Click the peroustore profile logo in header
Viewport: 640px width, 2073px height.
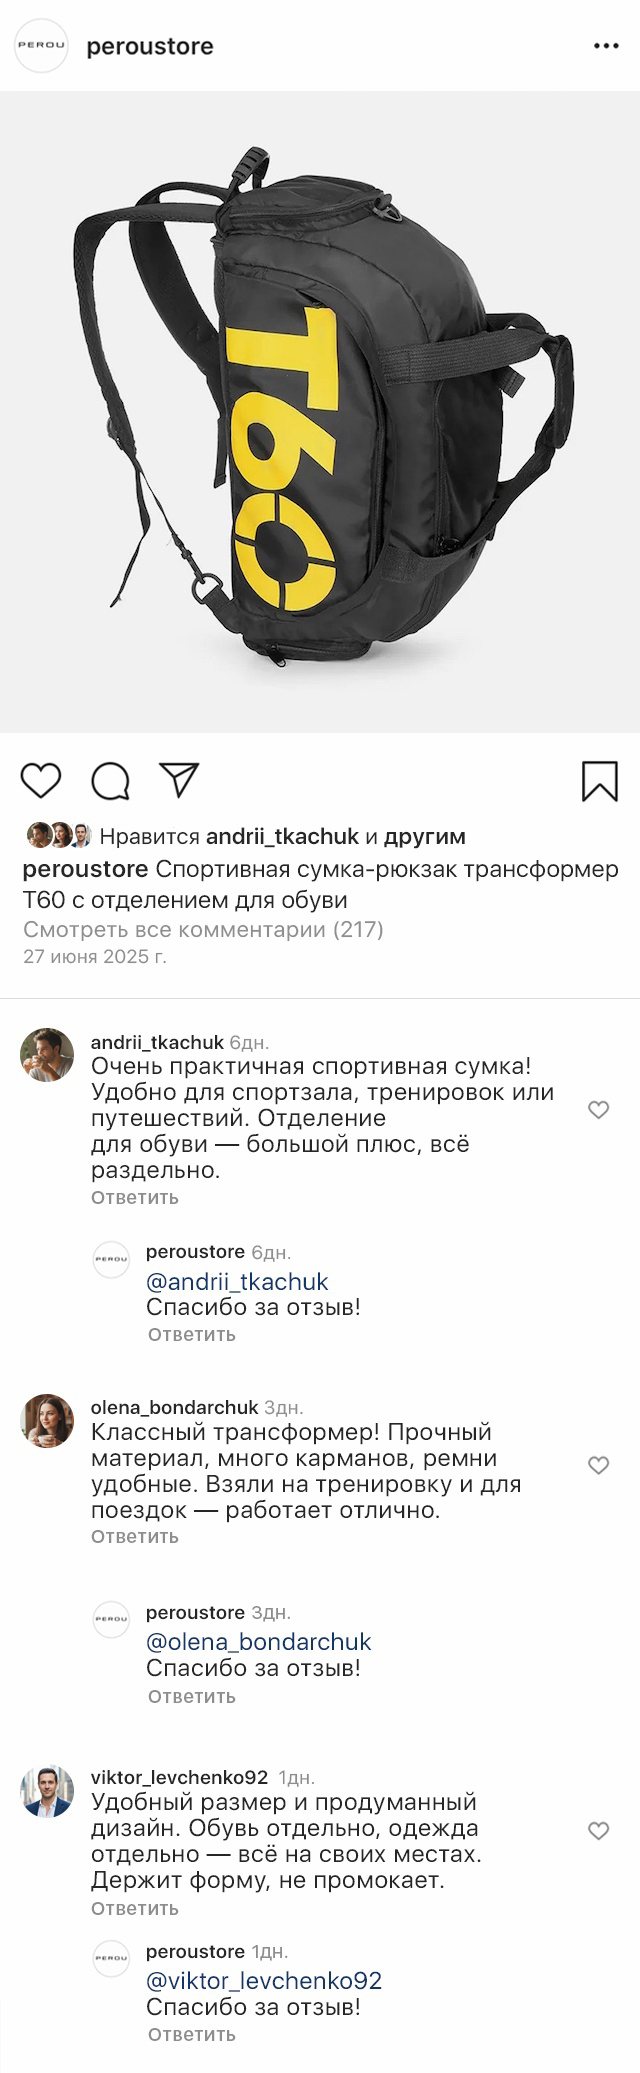(x=41, y=46)
